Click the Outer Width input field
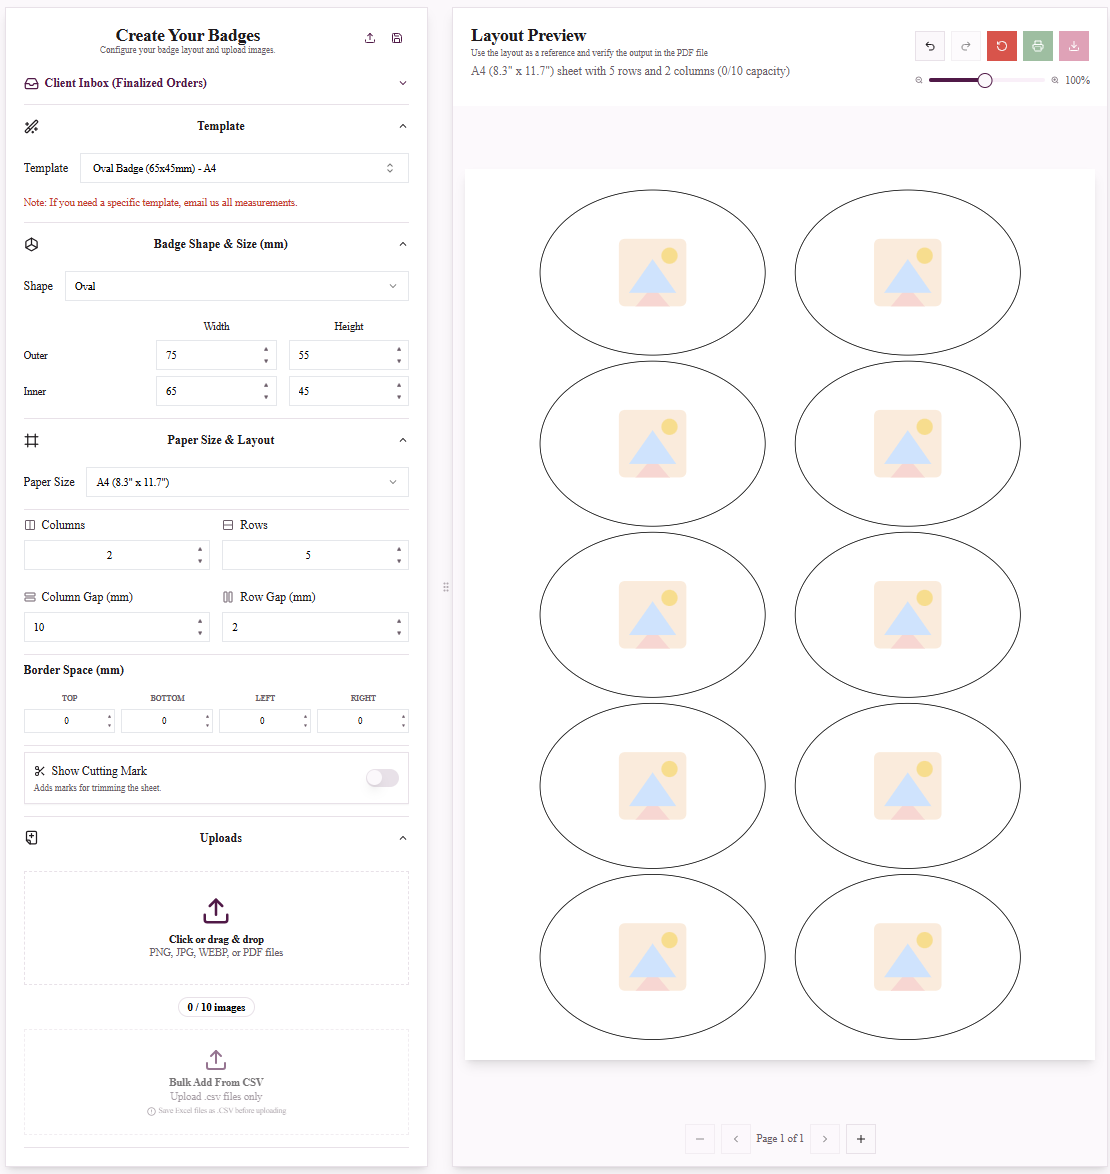 tap(216, 355)
